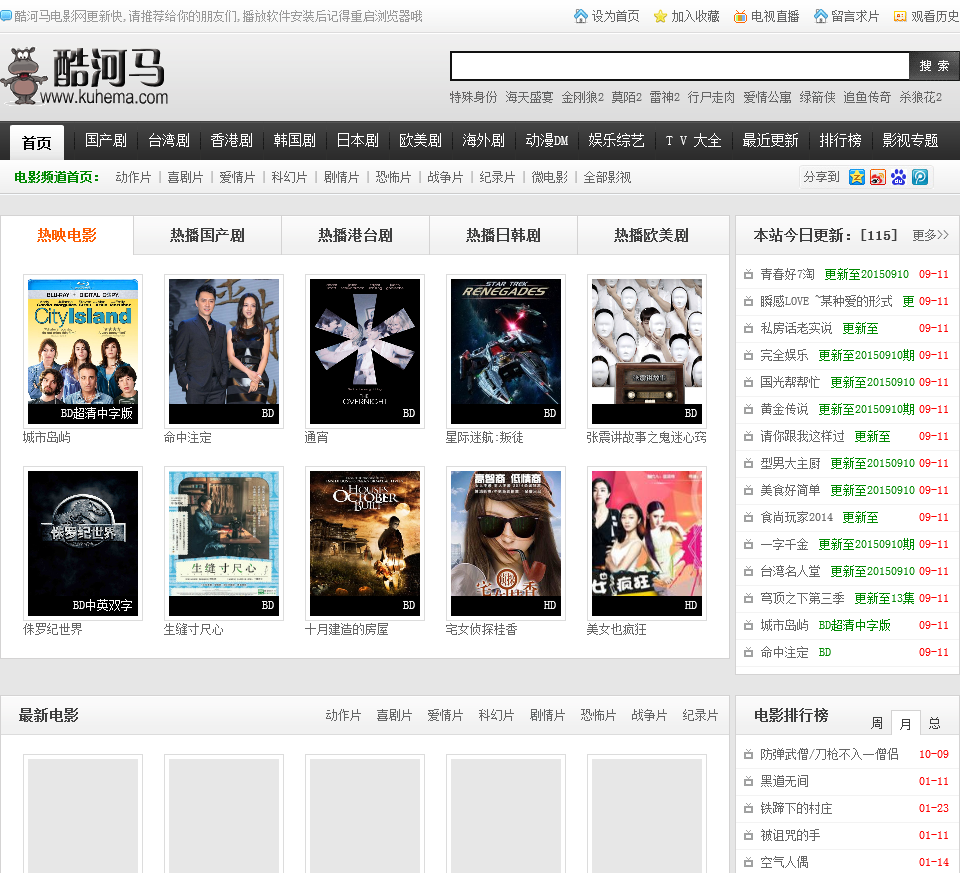Click the 搜索 search button
Image resolution: width=960 pixels, height=873 pixels.
point(934,66)
